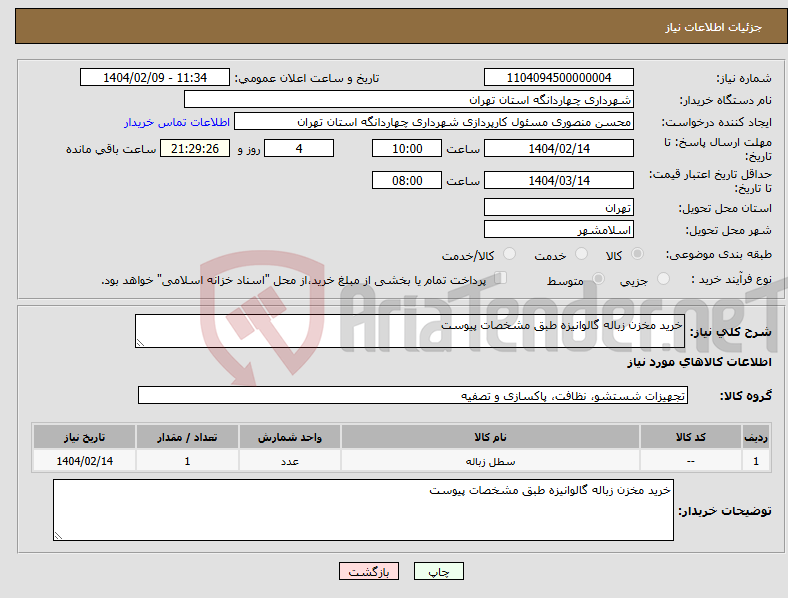The height and width of the screenshot is (598, 788).
Task: Select the جزیی purchase type radio
Action: (x=663, y=279)
